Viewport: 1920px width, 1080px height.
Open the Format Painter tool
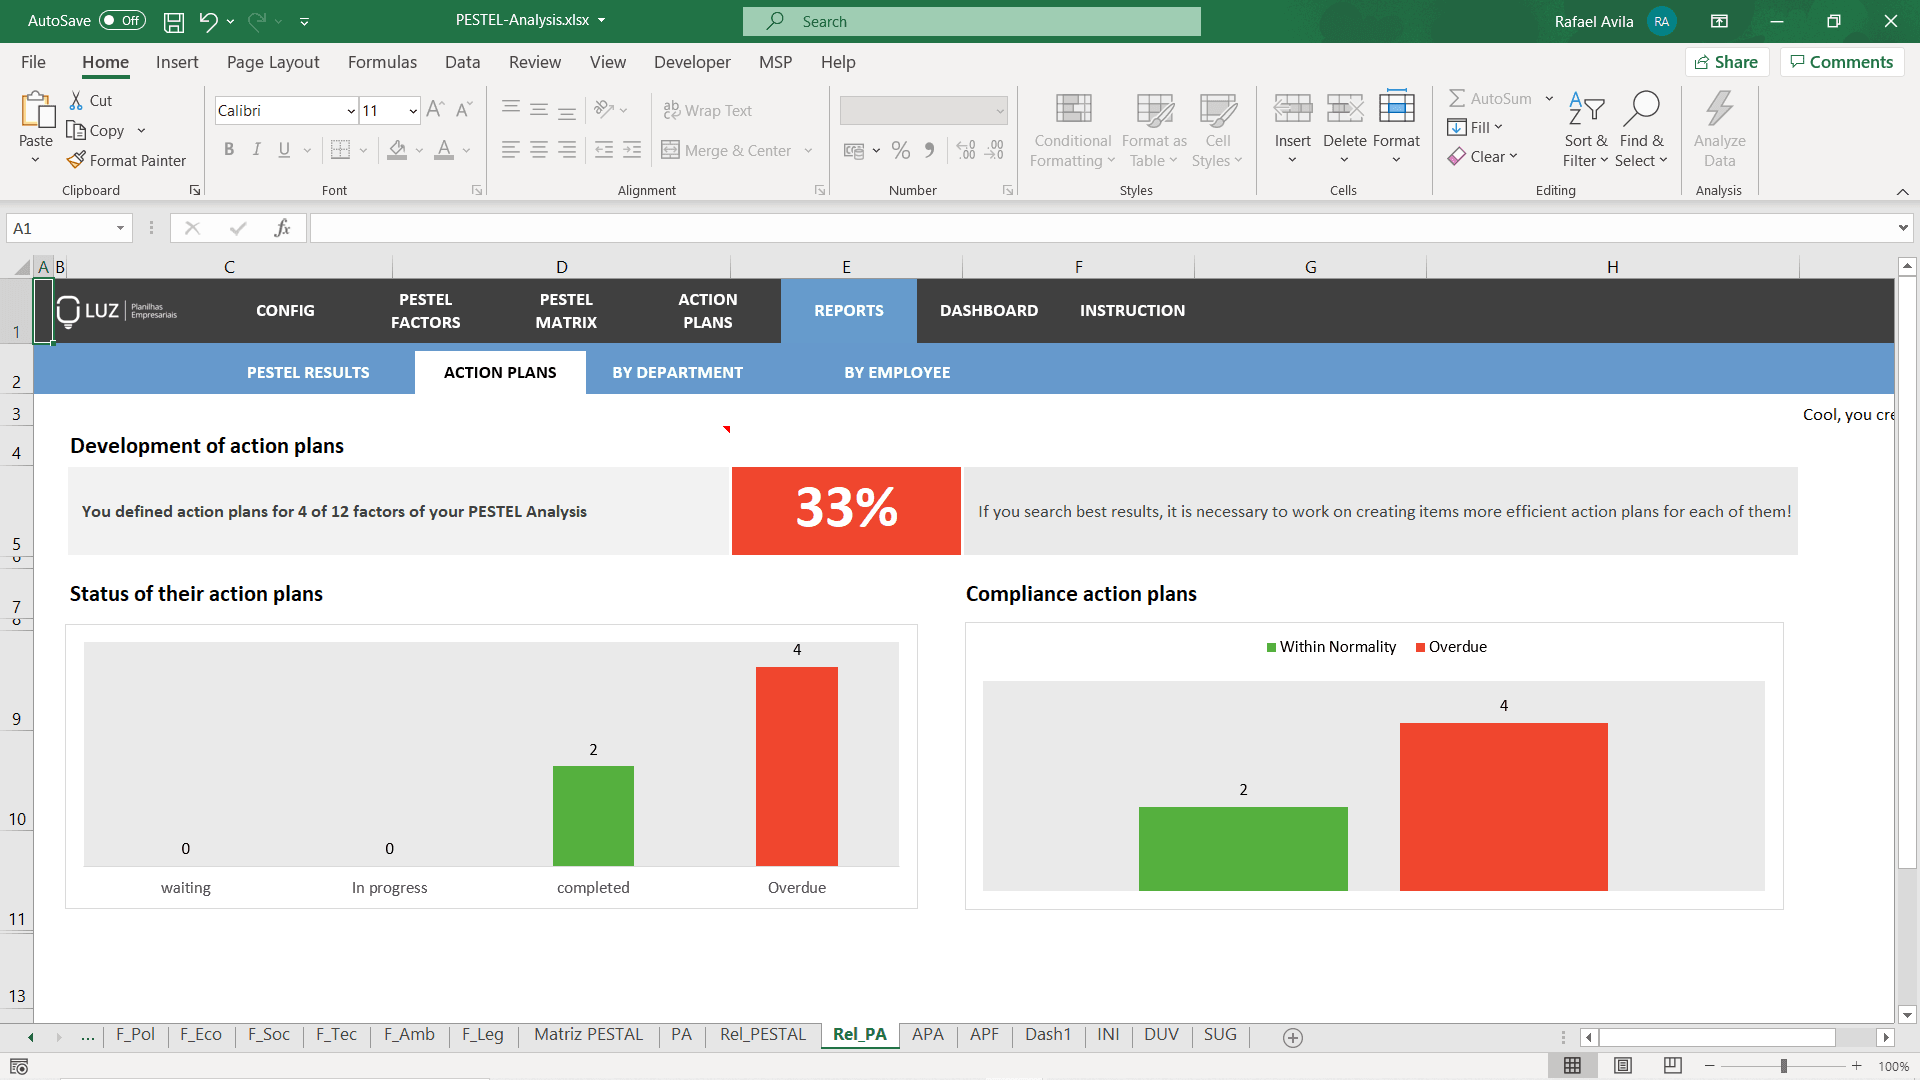[x=127, y=160]
